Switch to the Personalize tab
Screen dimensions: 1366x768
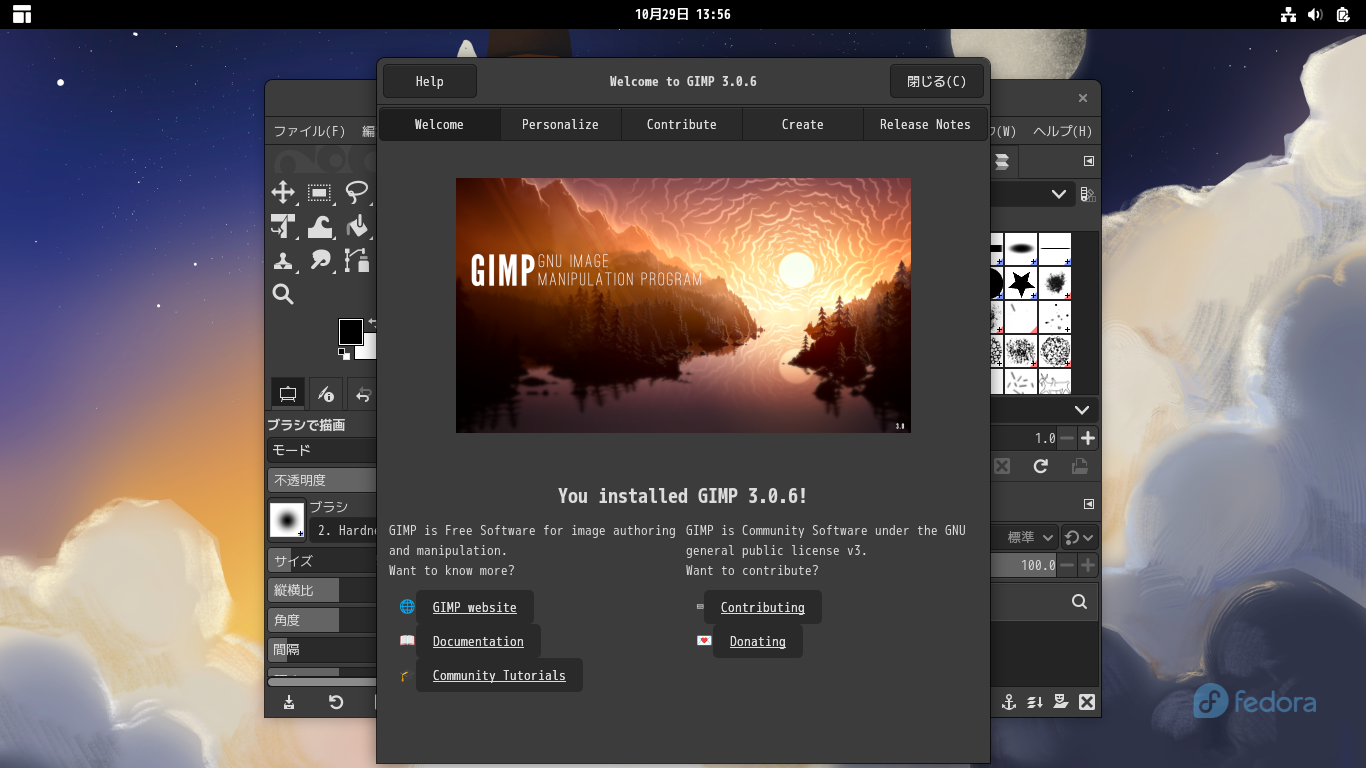pos(560,125)
